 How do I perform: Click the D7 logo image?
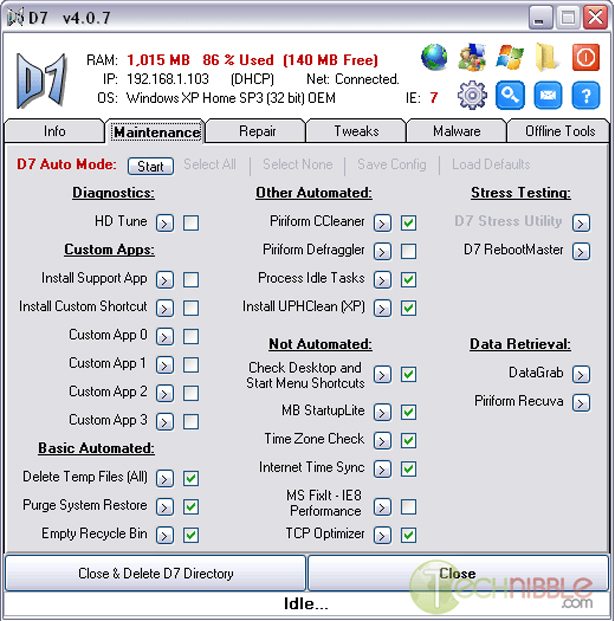[43, 79]
